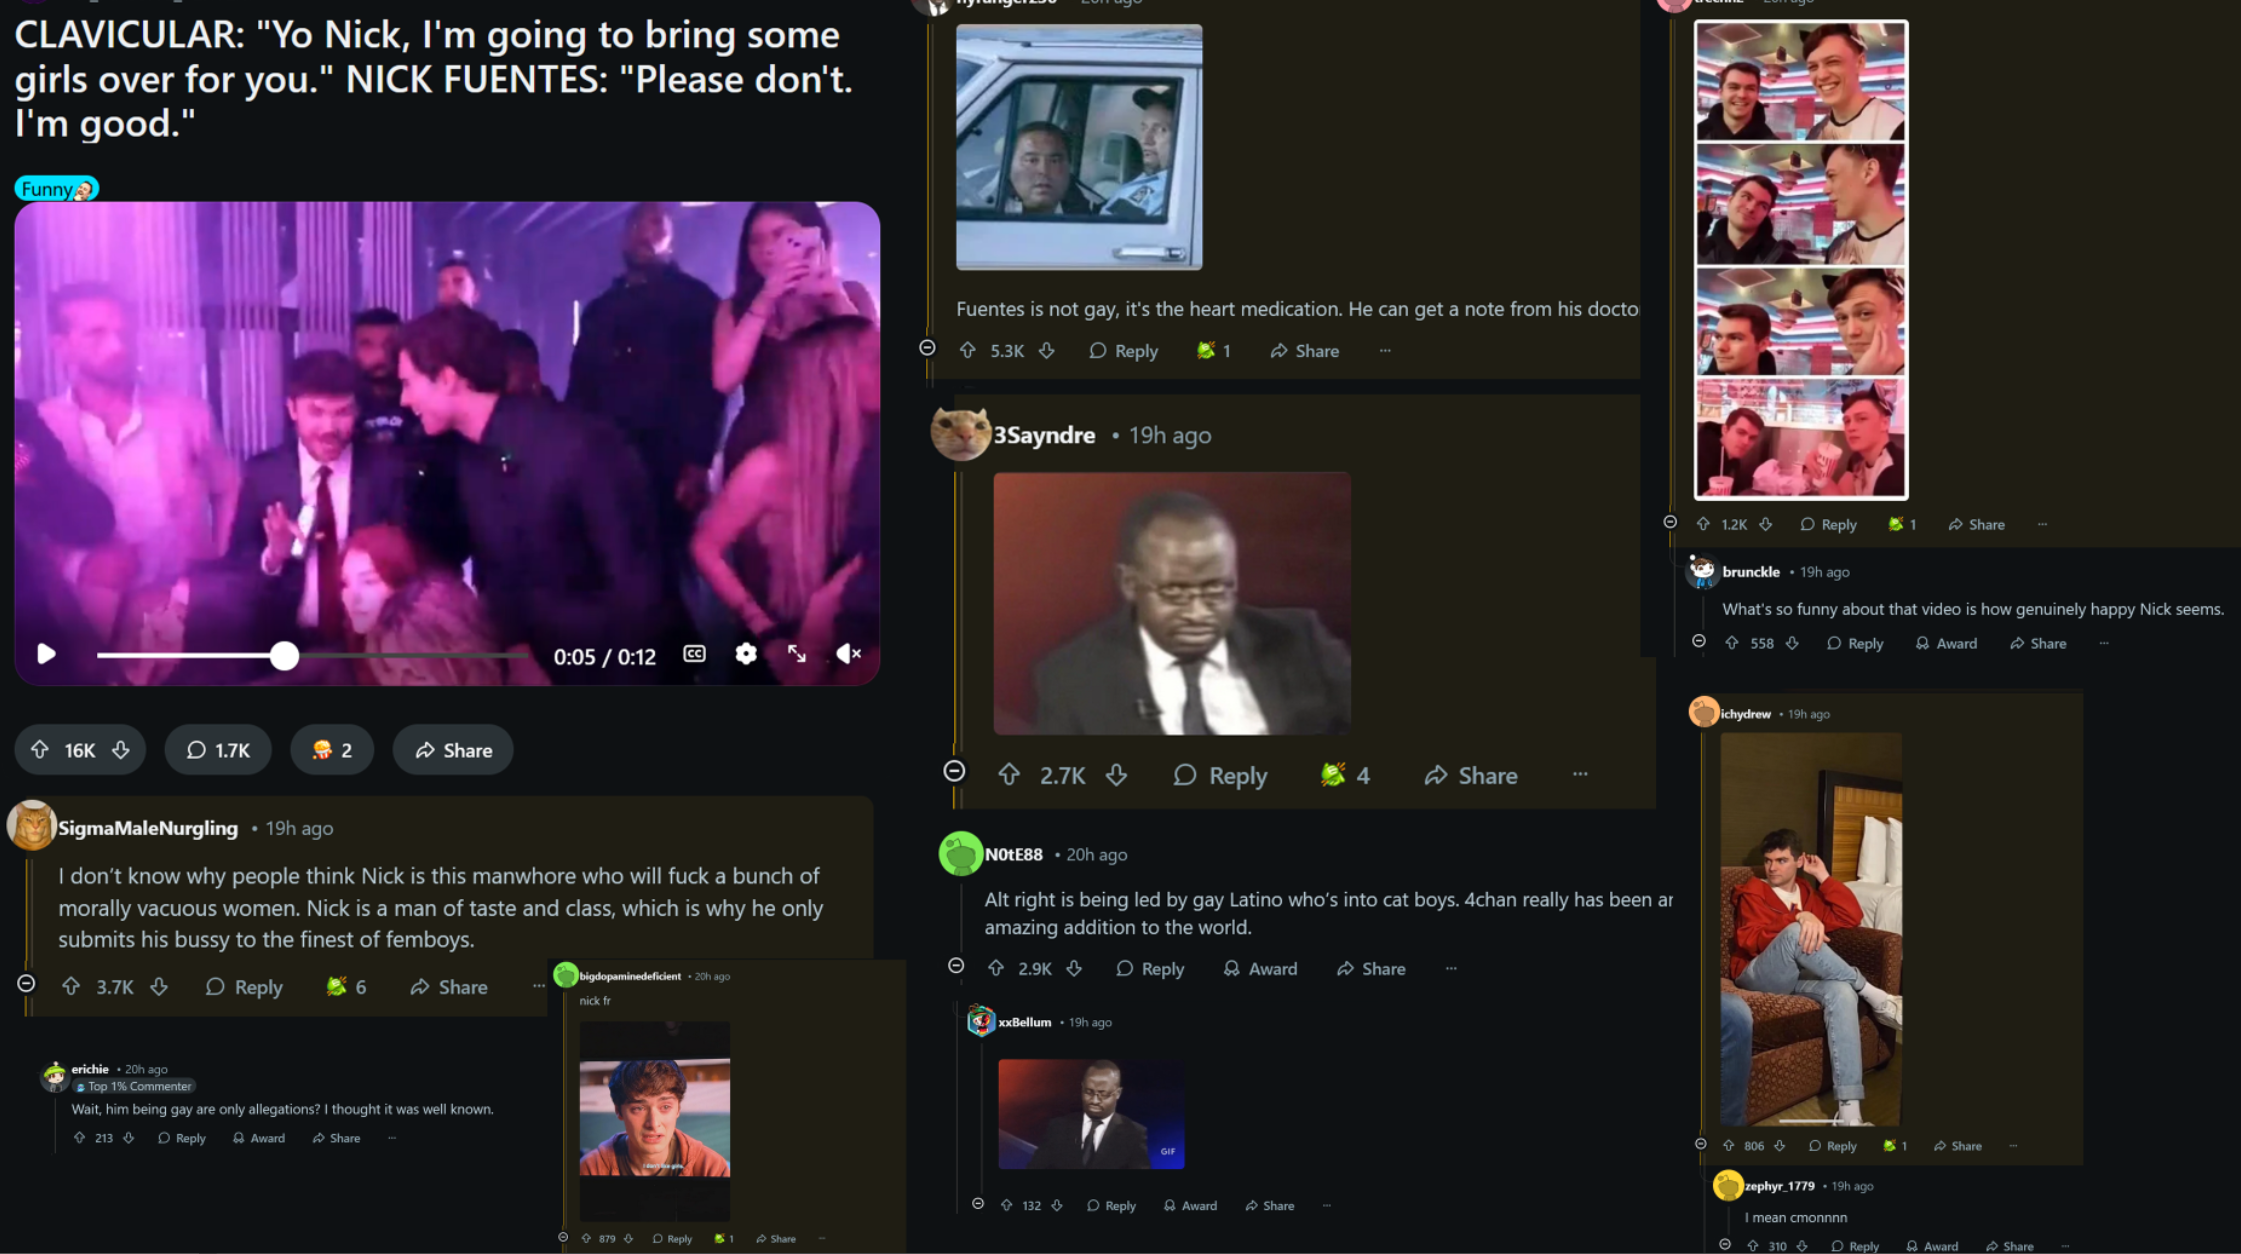Unmute the video audio

pos(848,654)
